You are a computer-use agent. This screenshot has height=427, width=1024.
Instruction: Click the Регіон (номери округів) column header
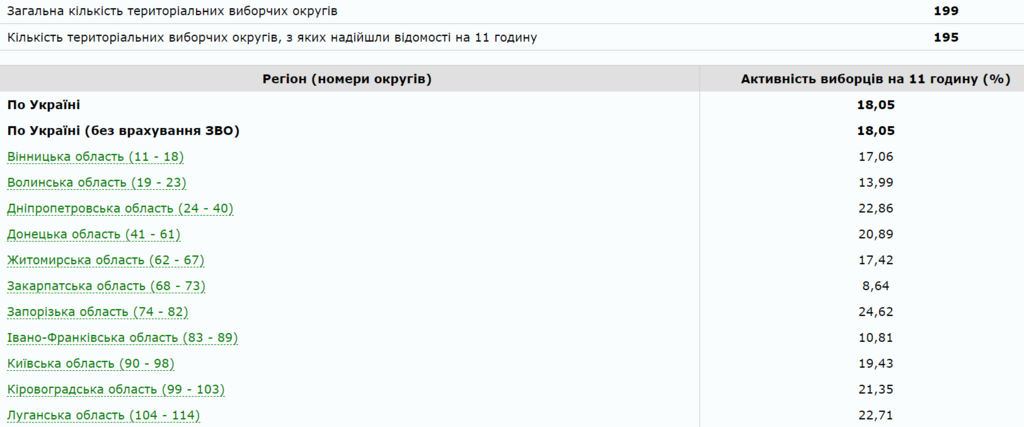347,78
